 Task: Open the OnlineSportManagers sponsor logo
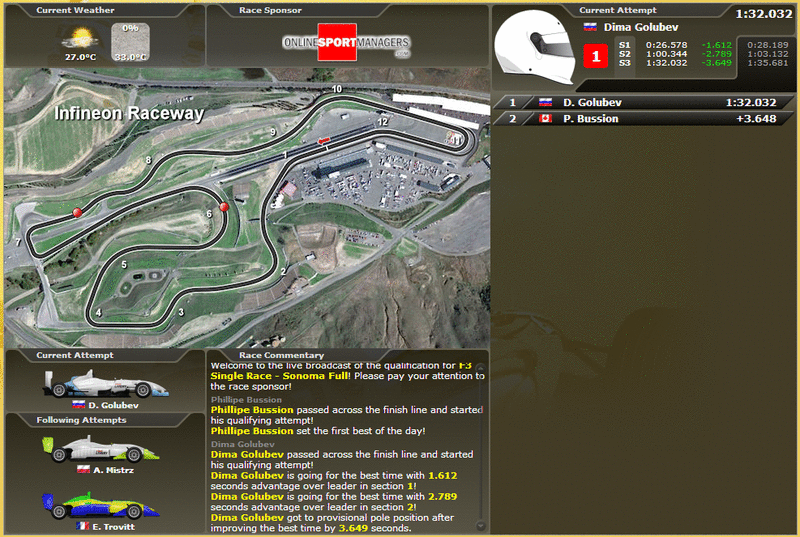(347, 42)
